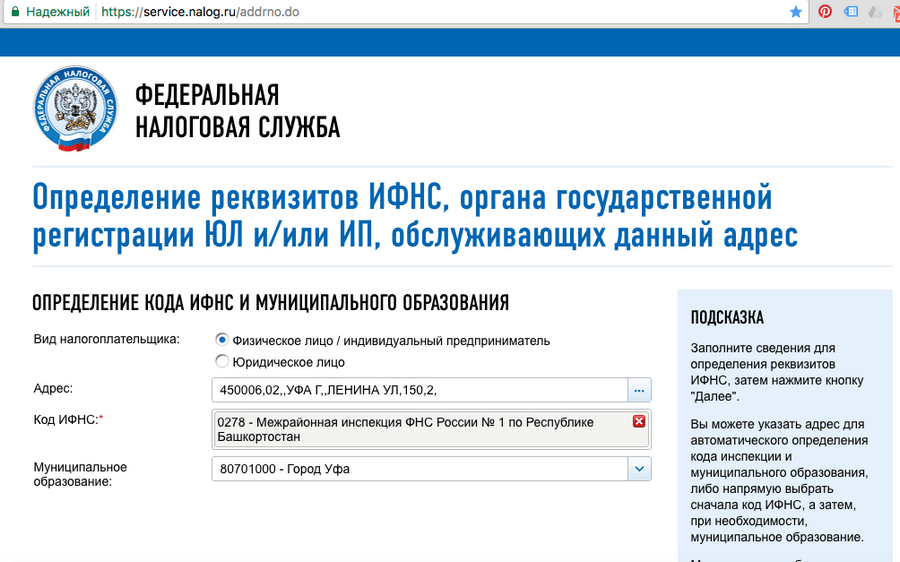The width and height of the screenshot is (900, 562).
Task: Select 'Физическое лицо / индивидуальный предприниматель' option
Action: point(222,340)
